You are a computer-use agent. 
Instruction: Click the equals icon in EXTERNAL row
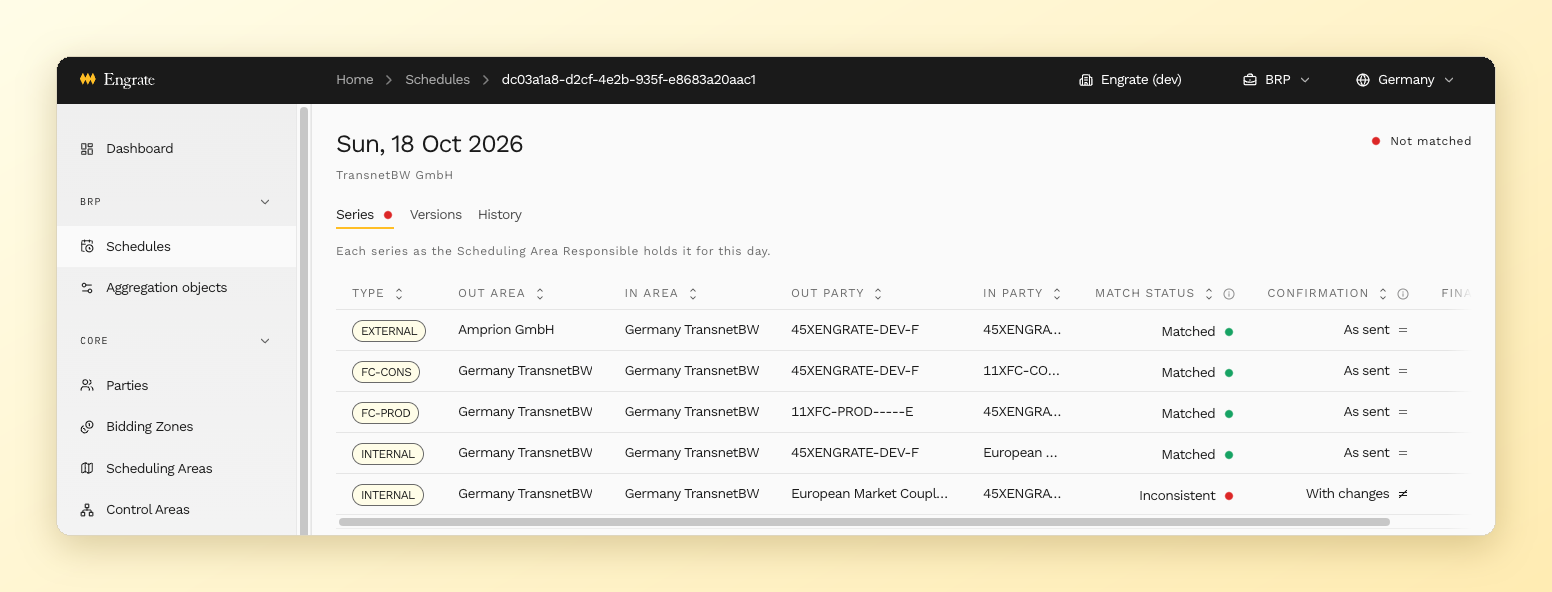click(x=1403, y=330)
